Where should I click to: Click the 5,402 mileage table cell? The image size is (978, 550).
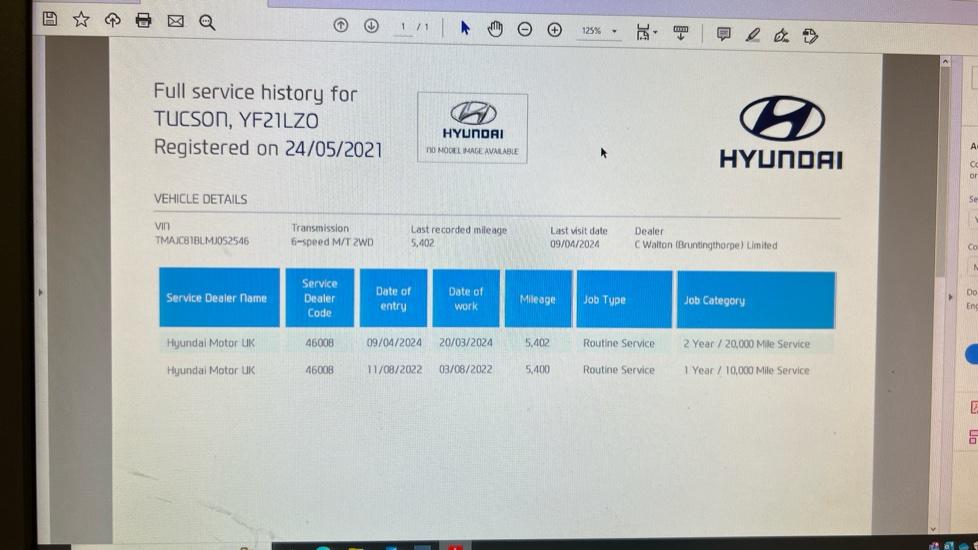point(537,342)
